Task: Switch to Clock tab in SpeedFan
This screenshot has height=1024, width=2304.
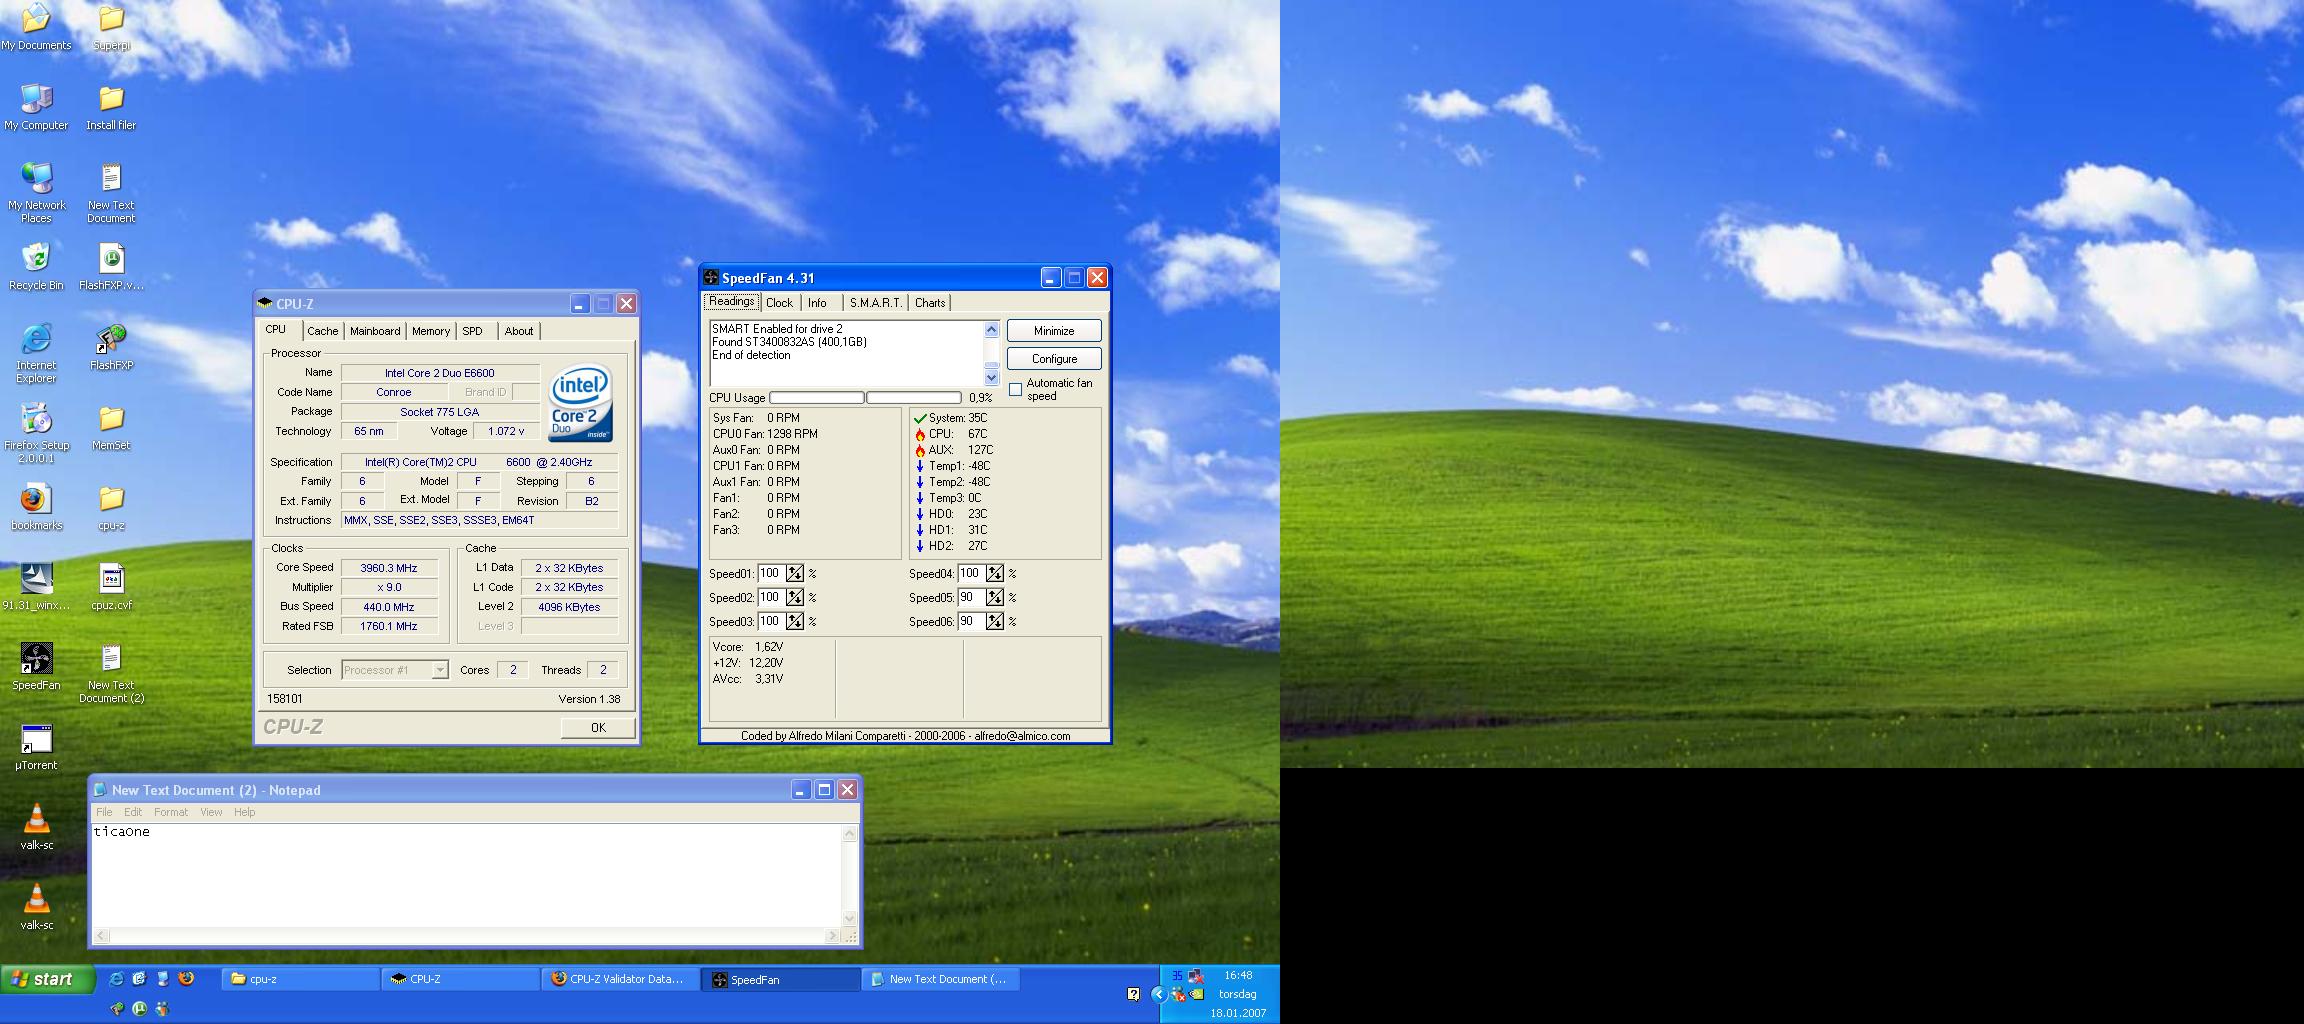Action: point(779,303)
